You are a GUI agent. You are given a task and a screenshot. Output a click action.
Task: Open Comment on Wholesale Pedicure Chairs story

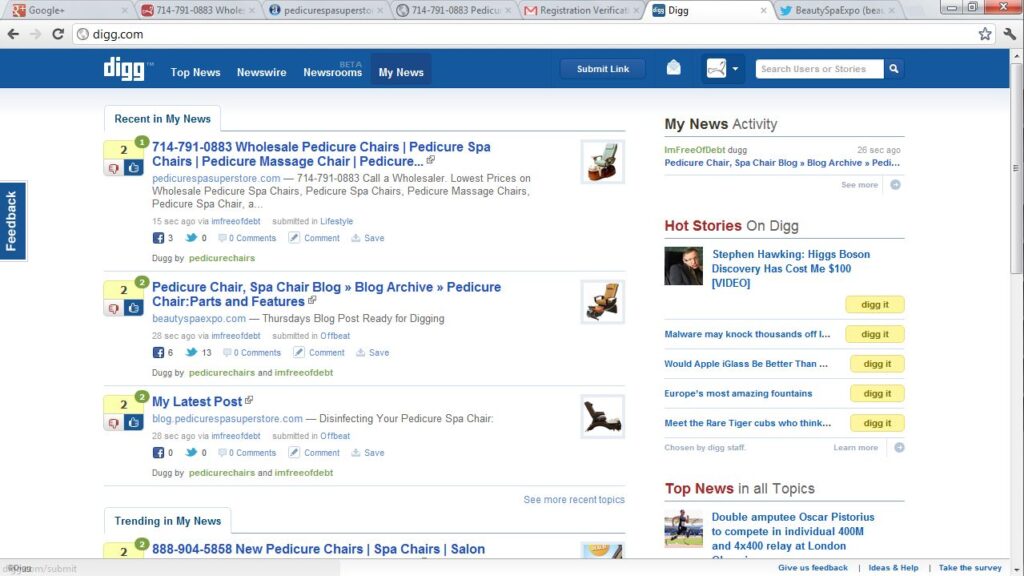coord(314,238)
